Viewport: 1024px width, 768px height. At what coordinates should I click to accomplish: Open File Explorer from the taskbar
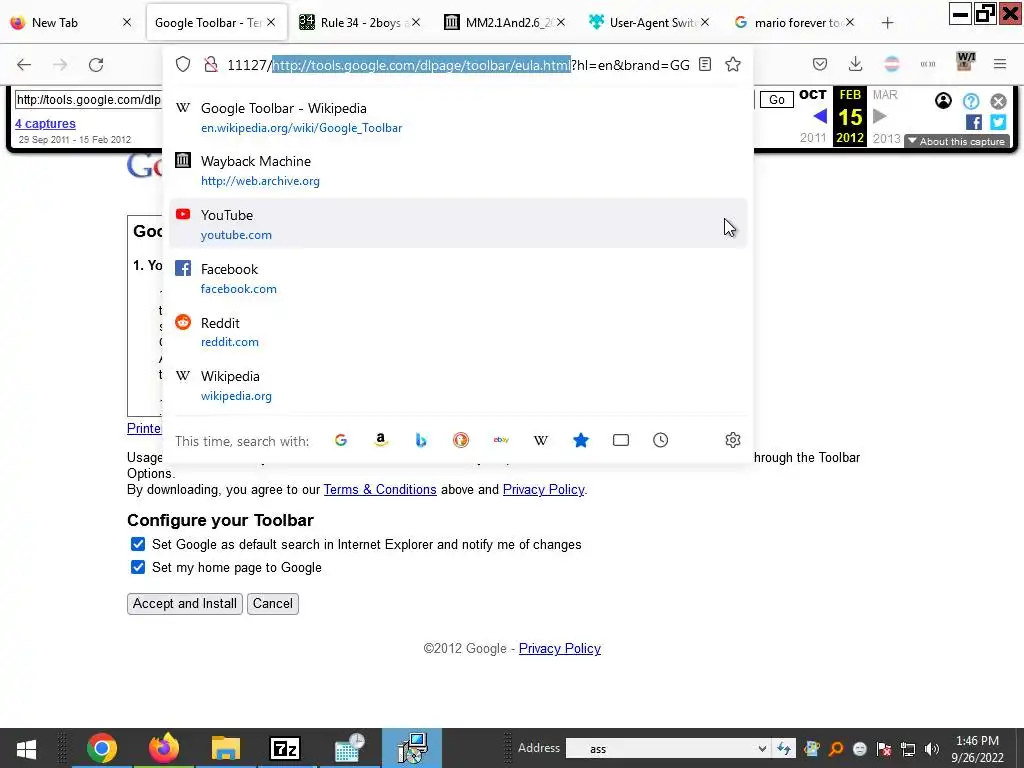pos(225,748)
